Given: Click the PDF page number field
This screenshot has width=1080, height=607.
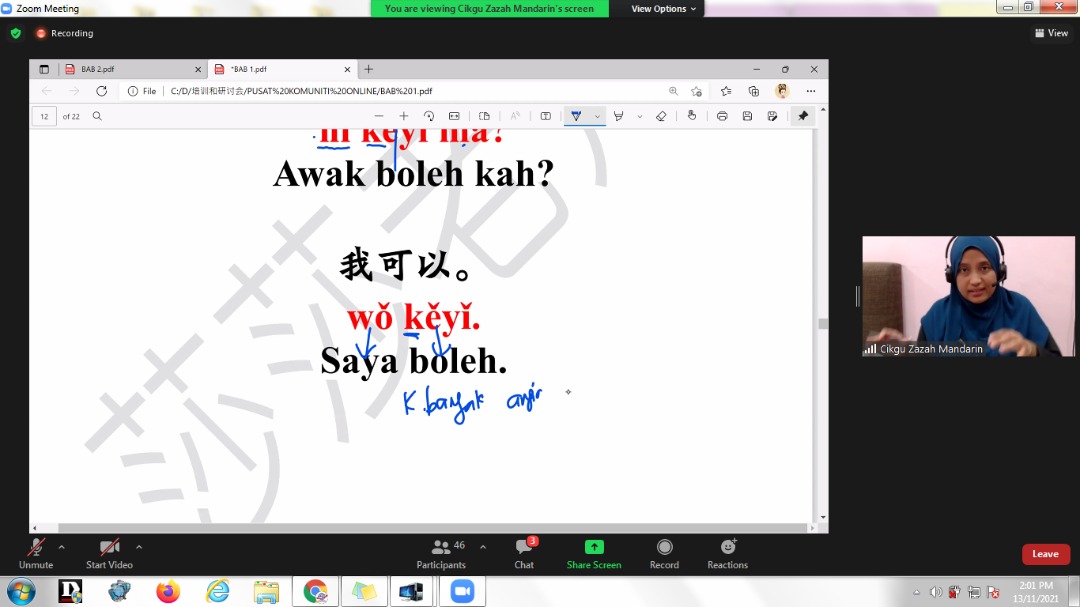Looking at the screenshot, I should coord(44,116).
